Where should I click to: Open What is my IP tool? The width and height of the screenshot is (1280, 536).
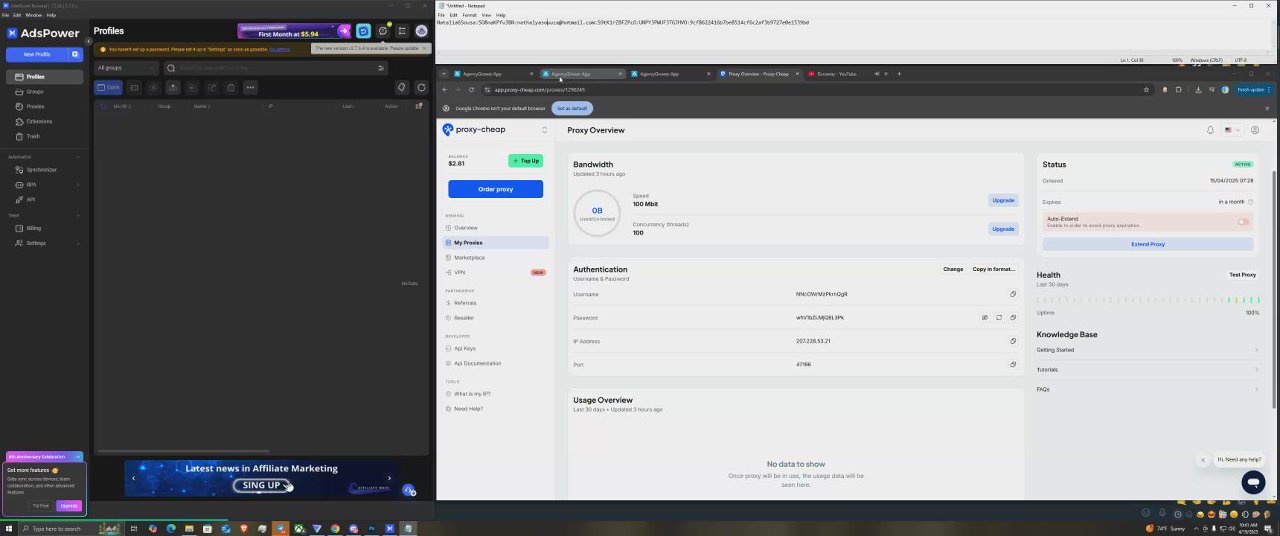[x=497, y=394]
